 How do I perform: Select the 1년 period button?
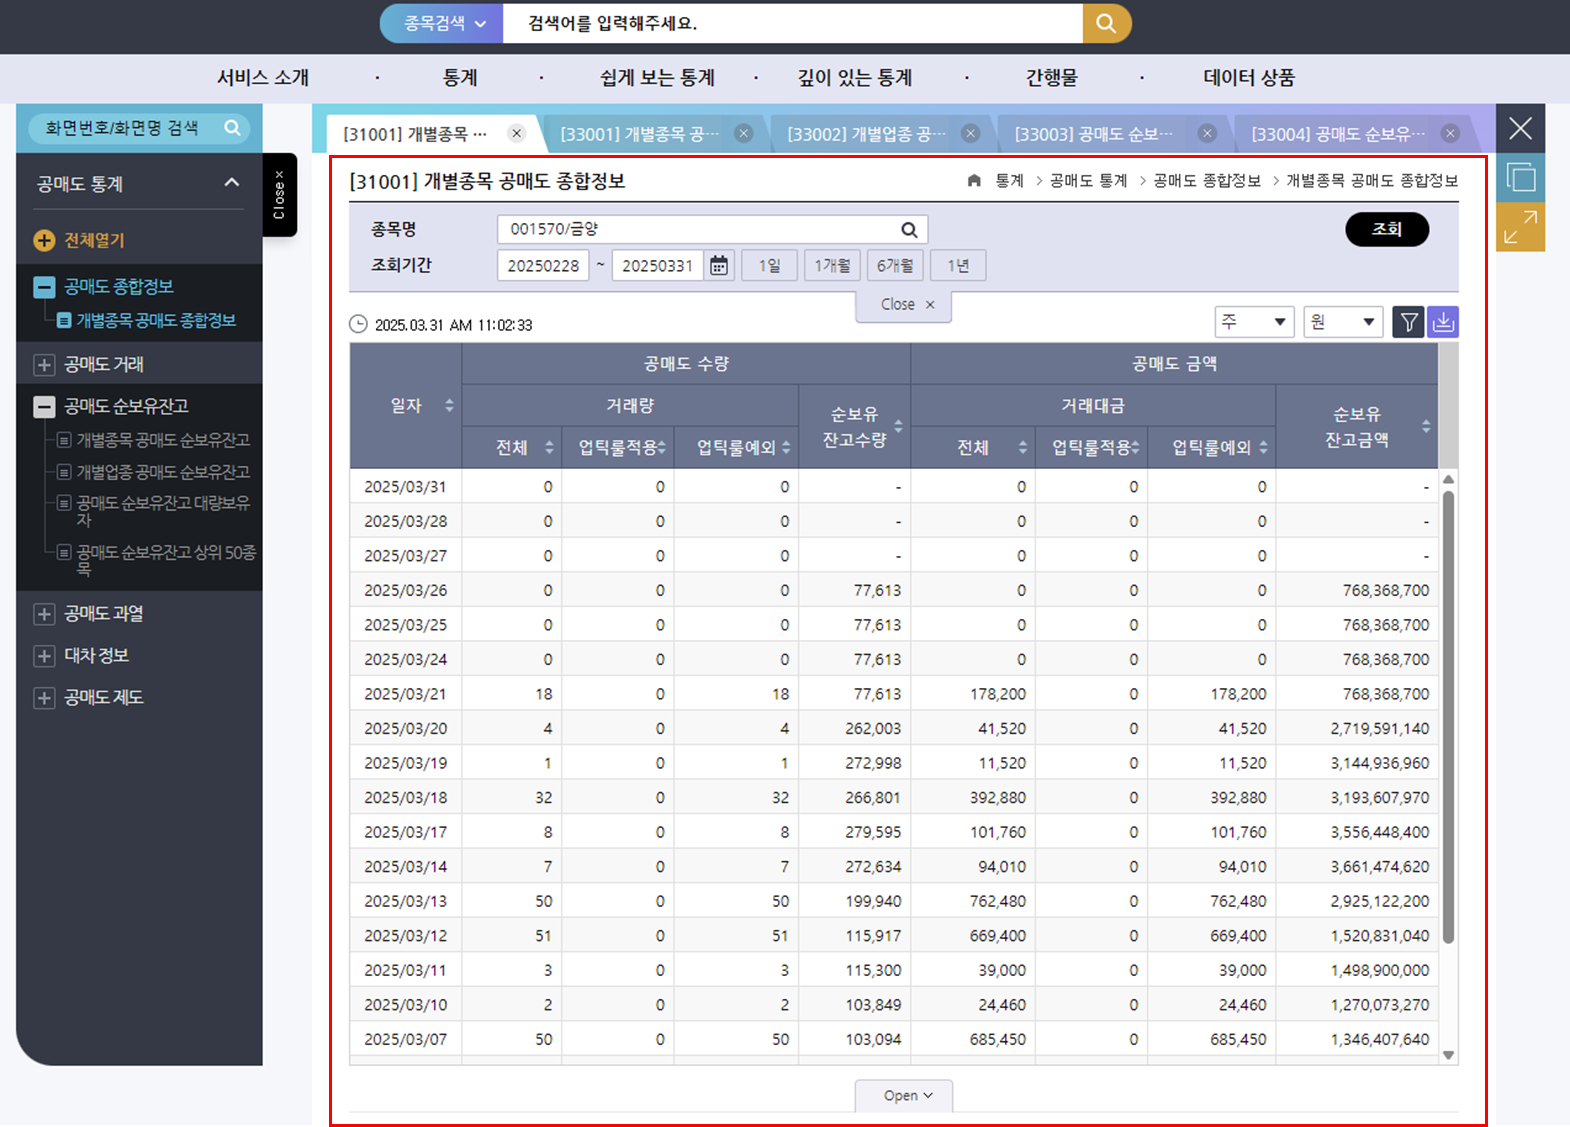958,266
